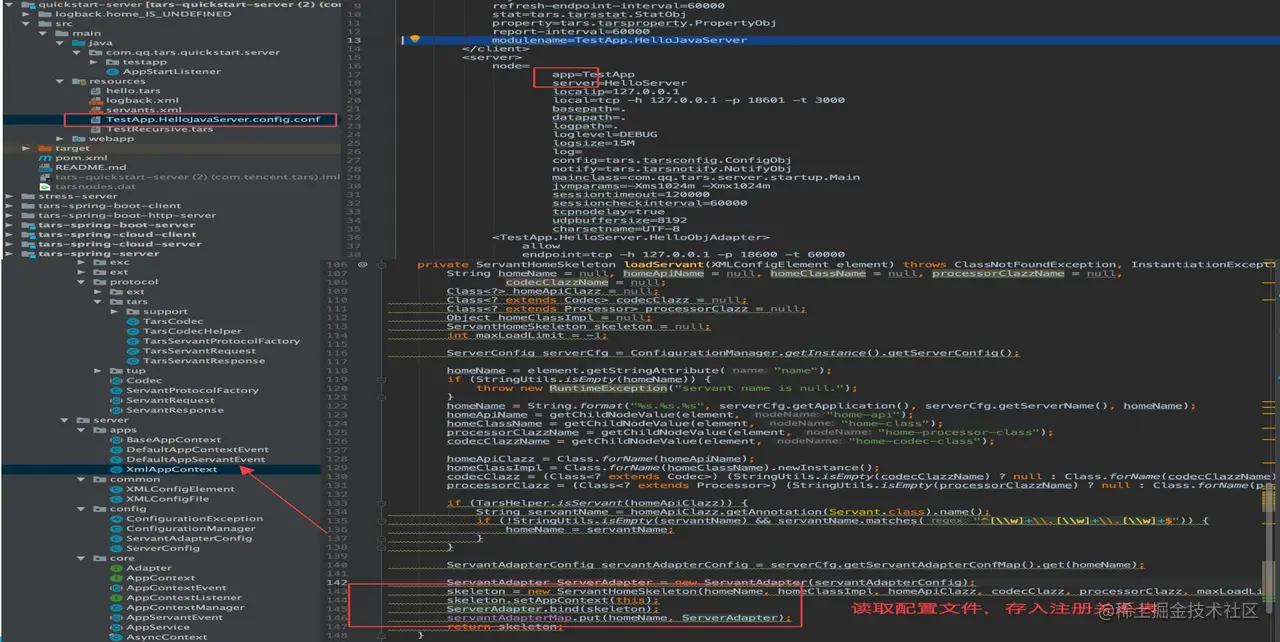Select DefaultAppServantEvent class

197,459
